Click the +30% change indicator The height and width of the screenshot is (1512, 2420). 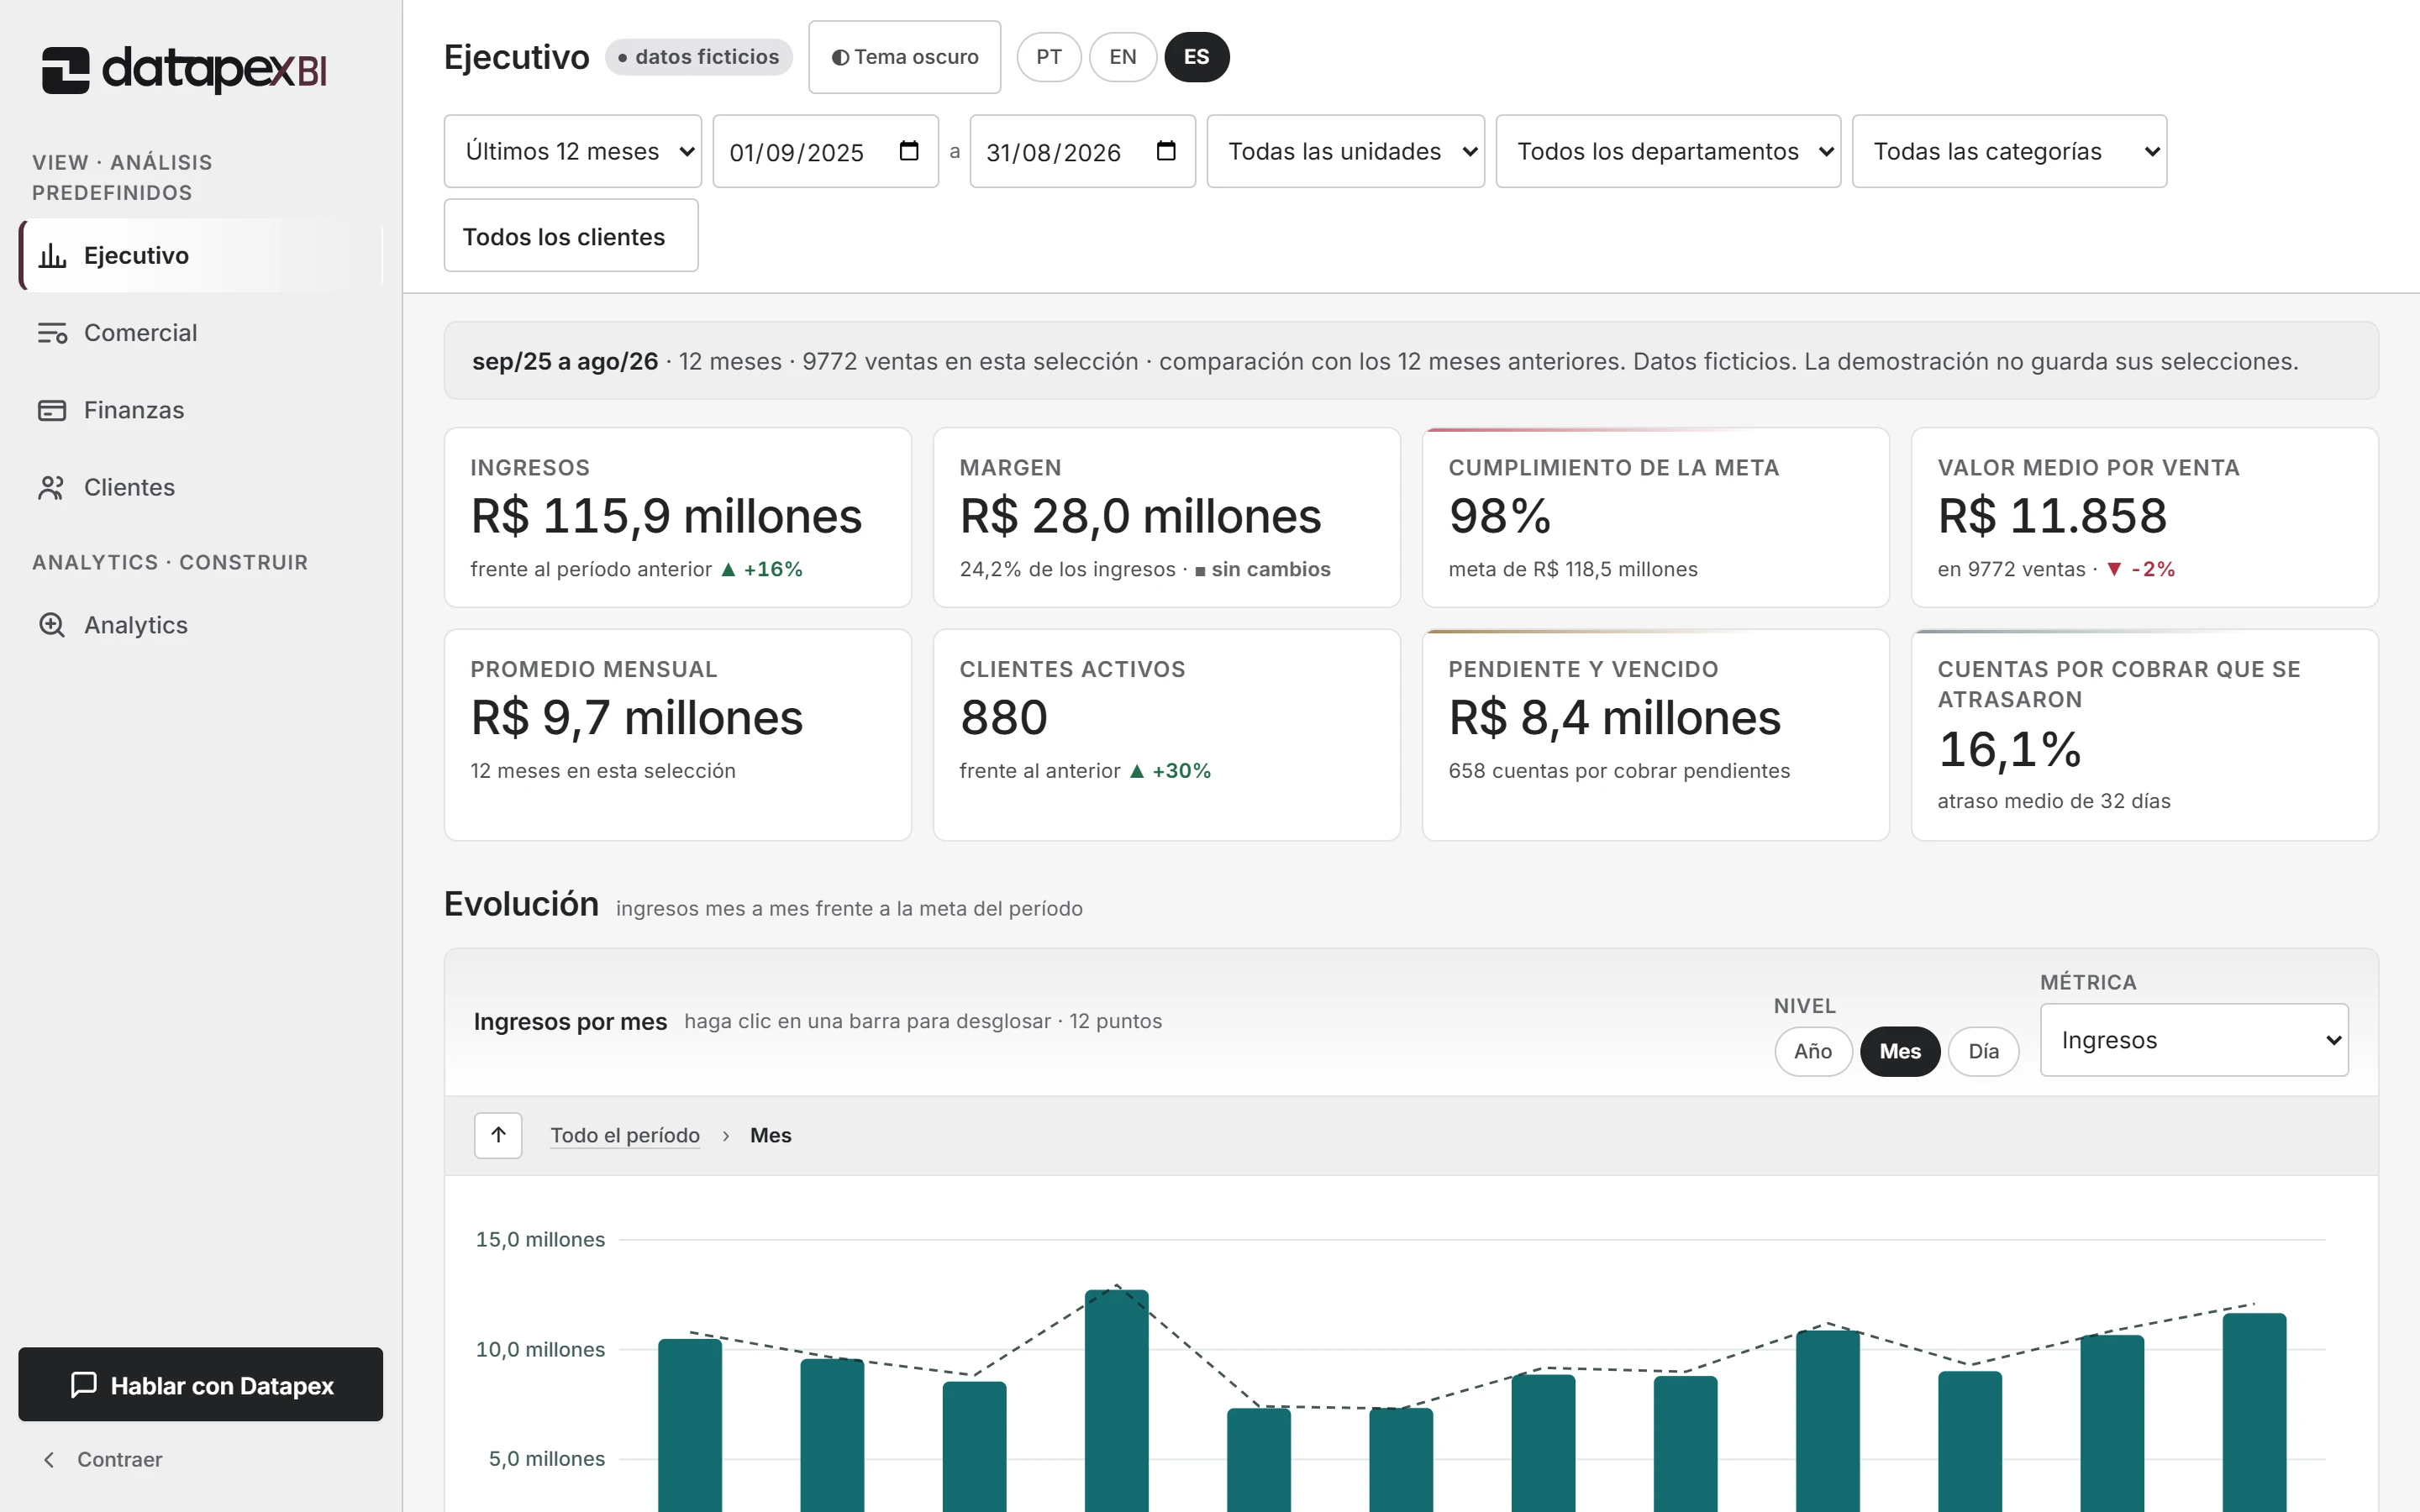(1170, 771)
